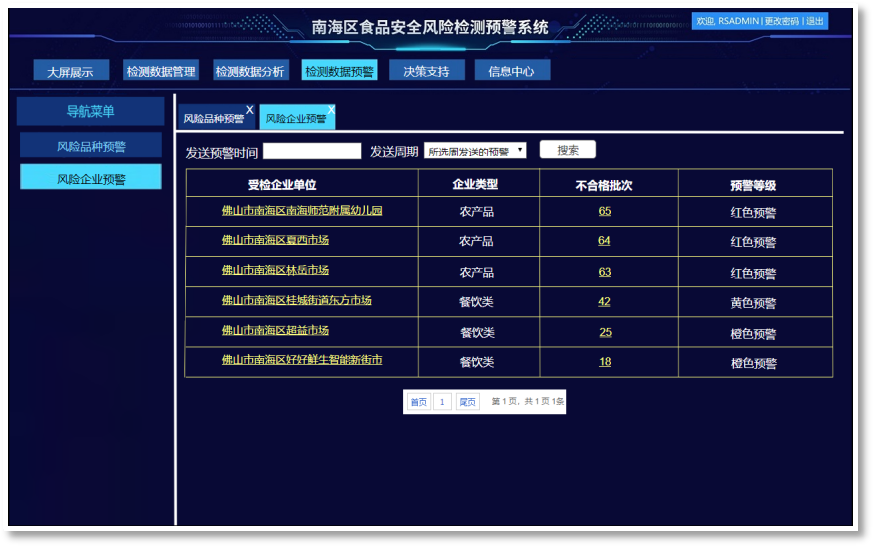
Task: Close the 风险品种预警 tab with X
Action: 250,110
